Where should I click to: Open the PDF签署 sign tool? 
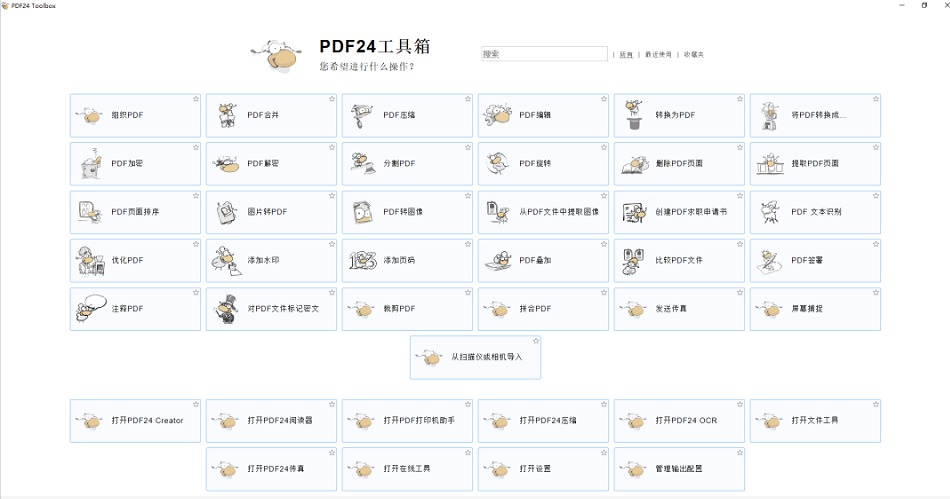(x=815, y=260)
